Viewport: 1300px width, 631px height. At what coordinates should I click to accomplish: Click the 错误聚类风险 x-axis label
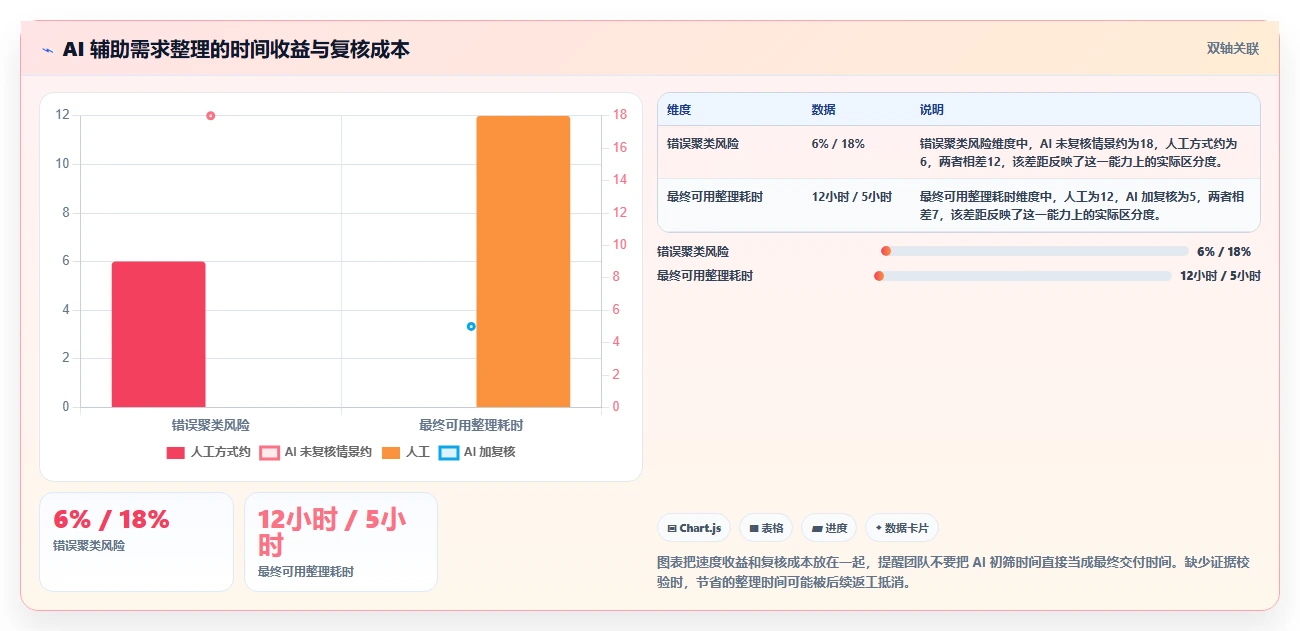pos(211,425)
